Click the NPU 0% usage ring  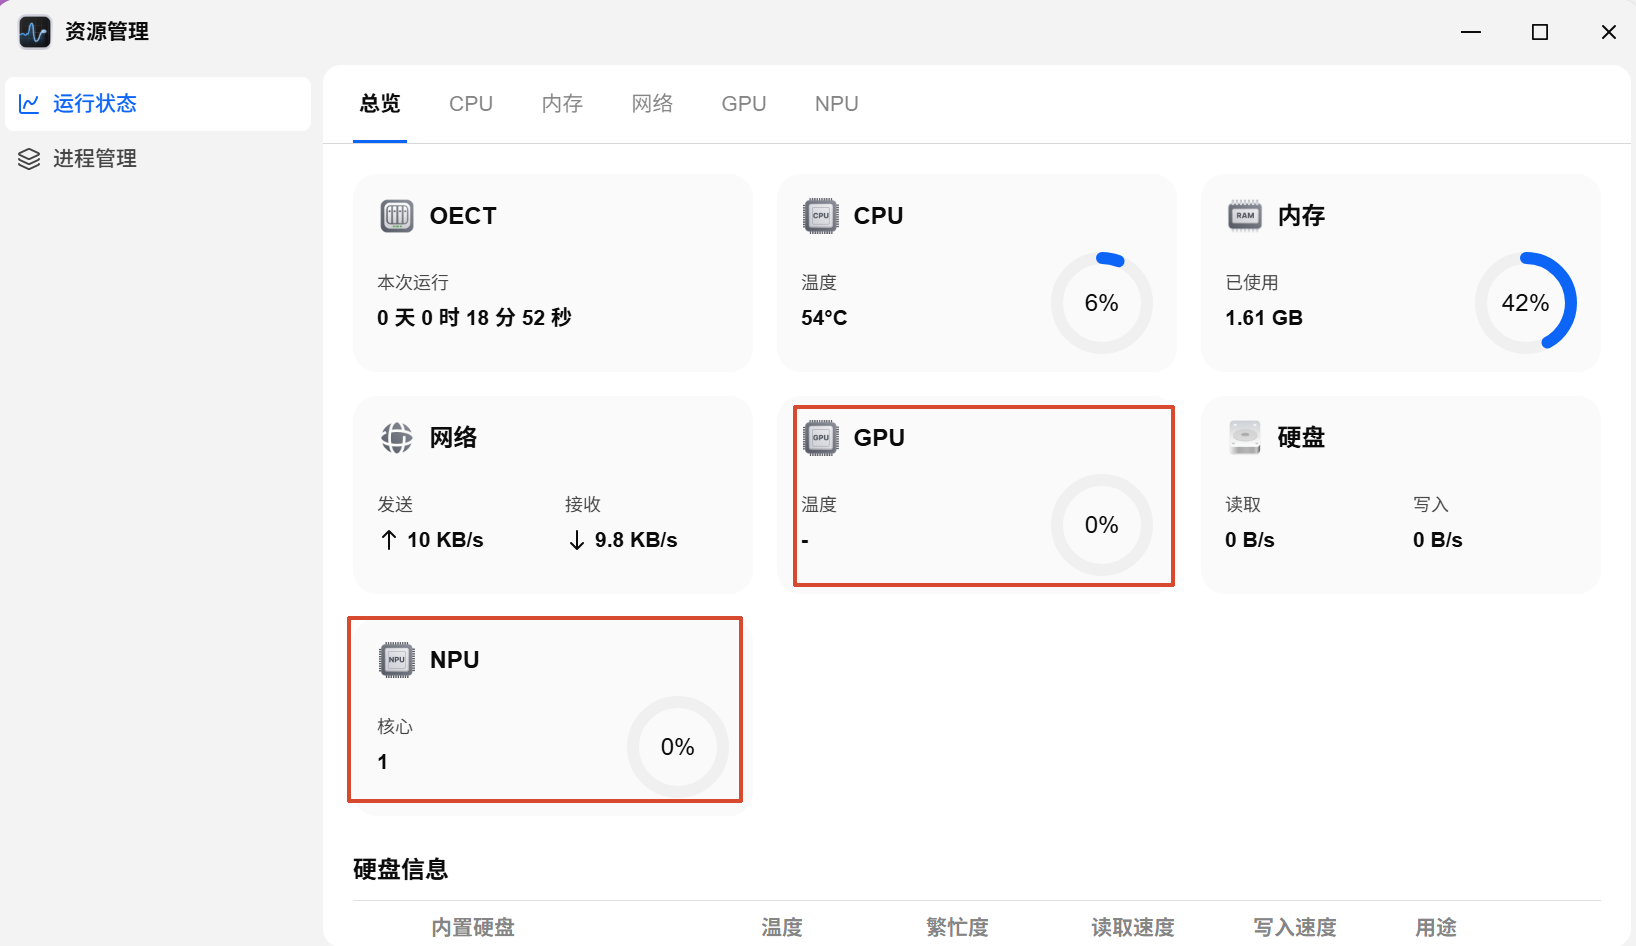tap(678, 747)
